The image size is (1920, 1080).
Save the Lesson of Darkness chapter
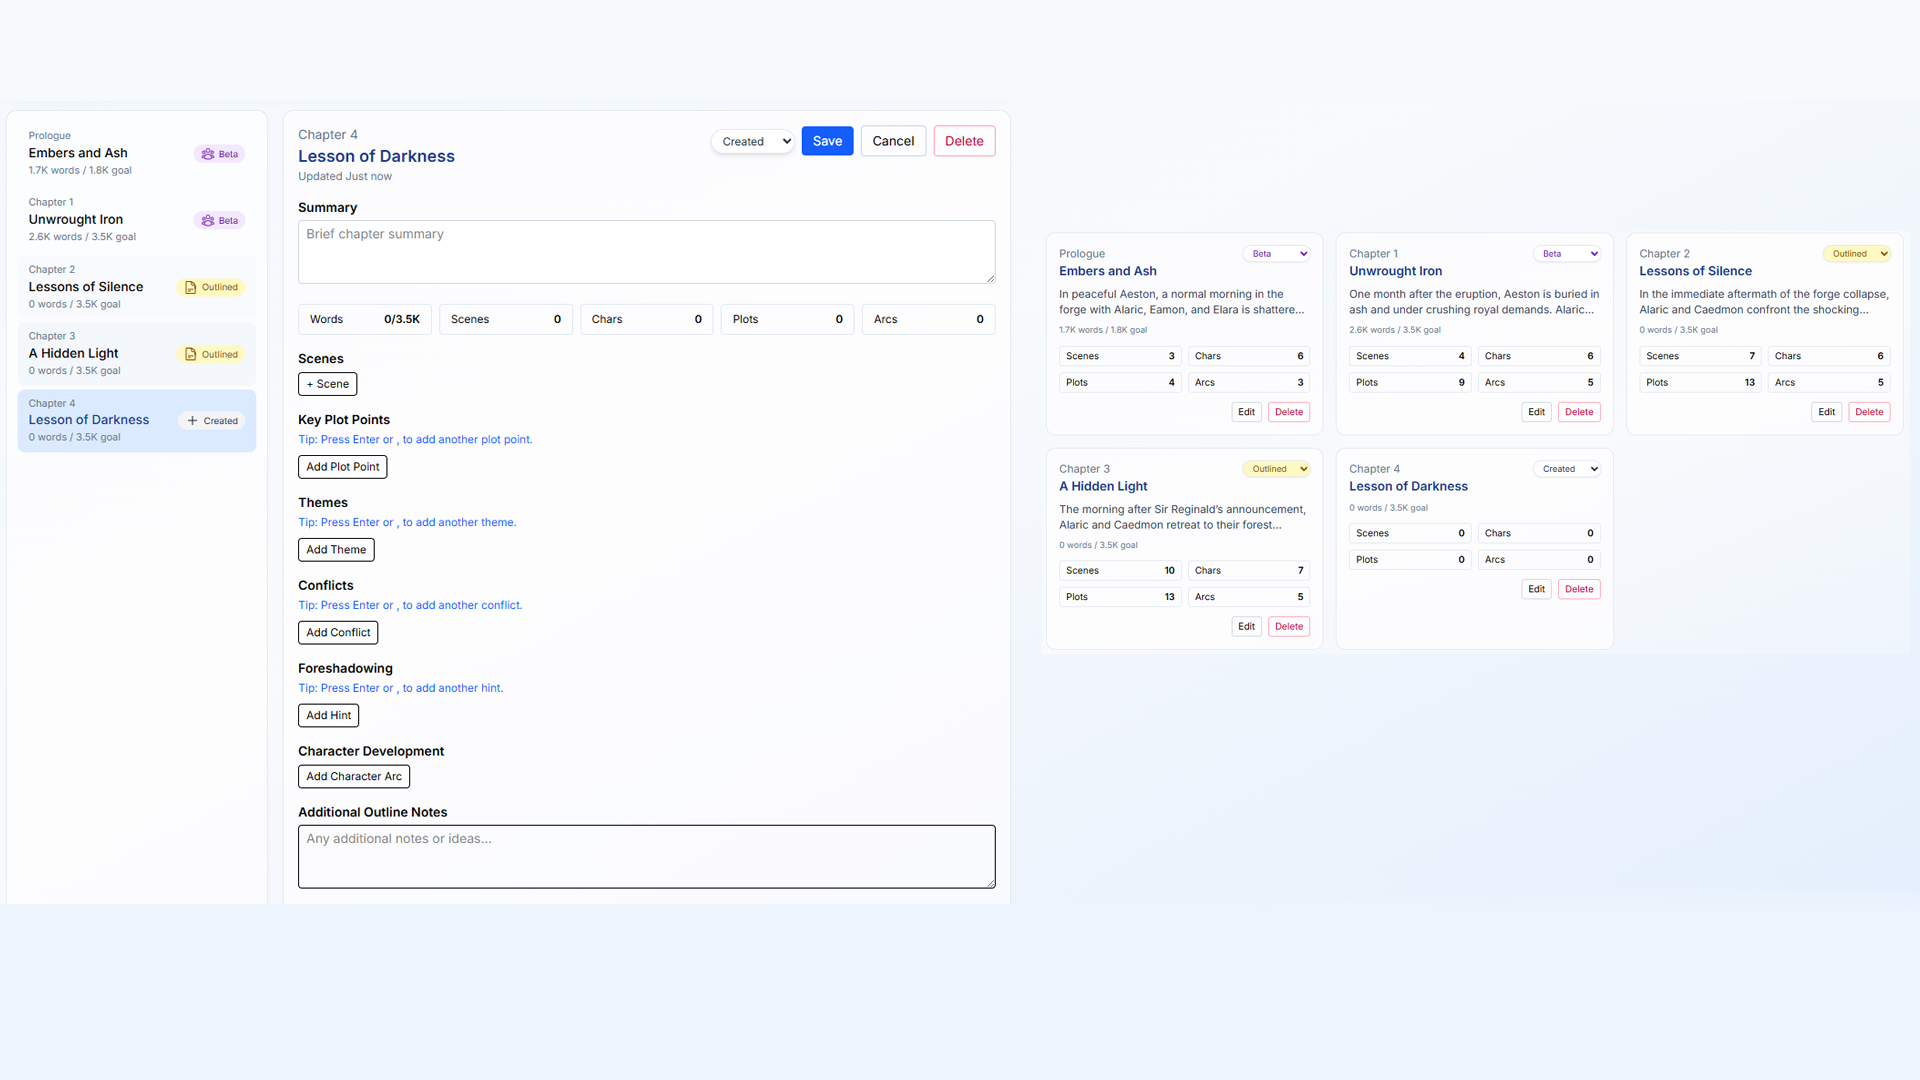pos(827,141)
